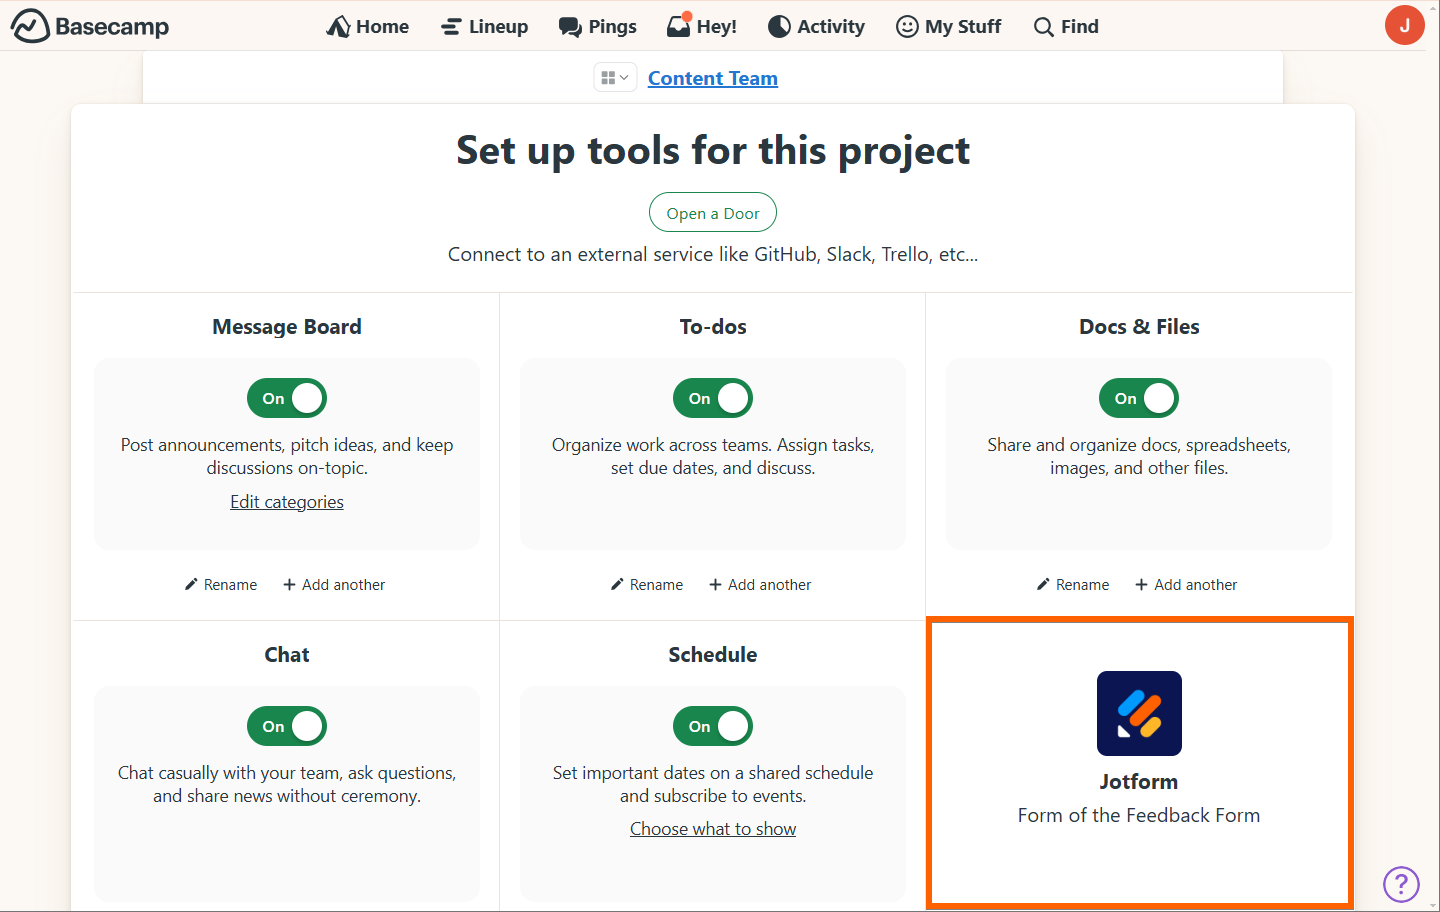Follow the Content Team link
This screenshot has width=1440, height=912.
tap(712, 78)
